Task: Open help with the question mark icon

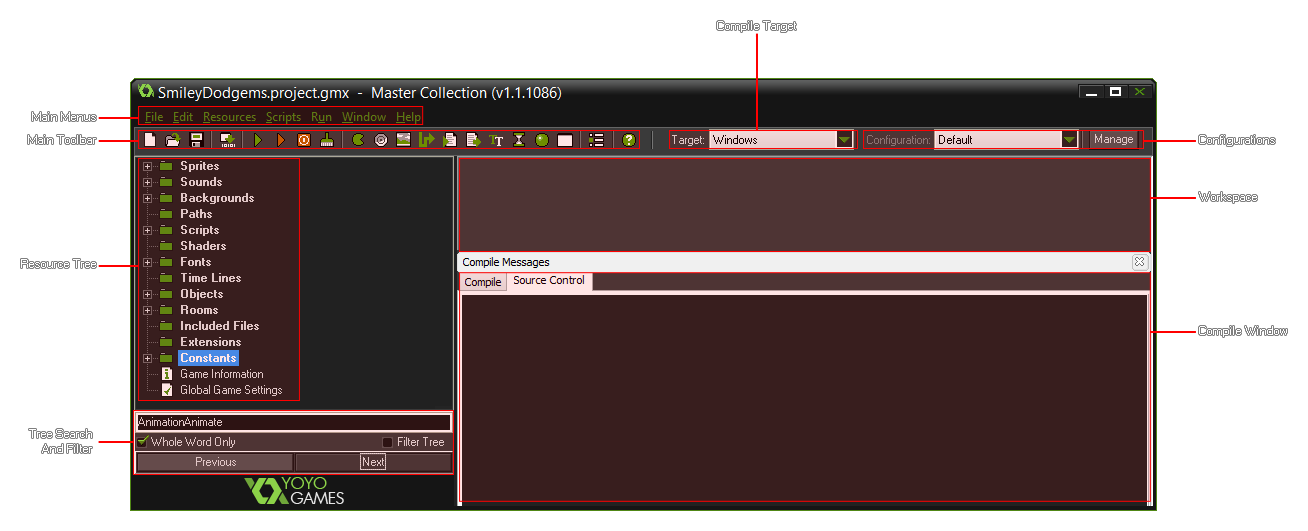Action: [x=629, y=140]
